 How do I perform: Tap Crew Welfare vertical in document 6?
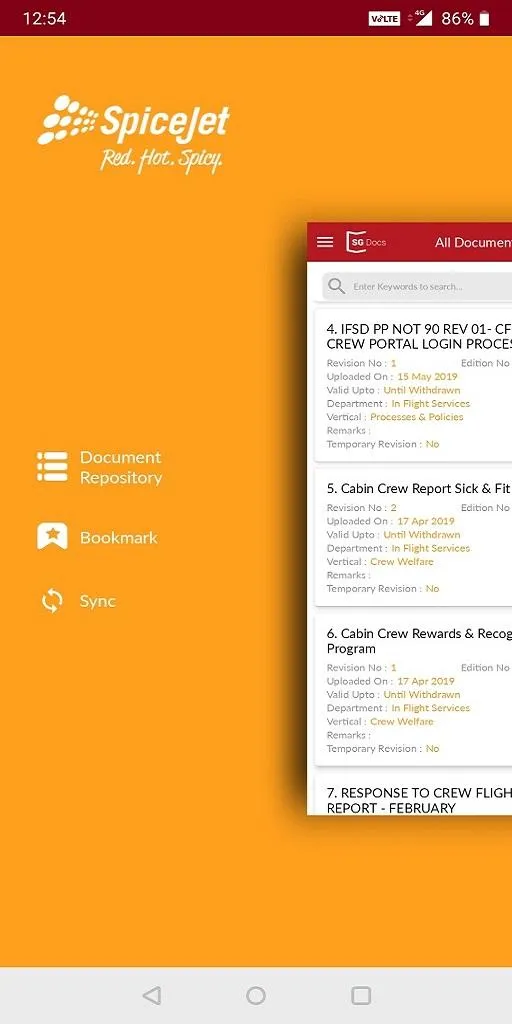click(x=402, y=722)
